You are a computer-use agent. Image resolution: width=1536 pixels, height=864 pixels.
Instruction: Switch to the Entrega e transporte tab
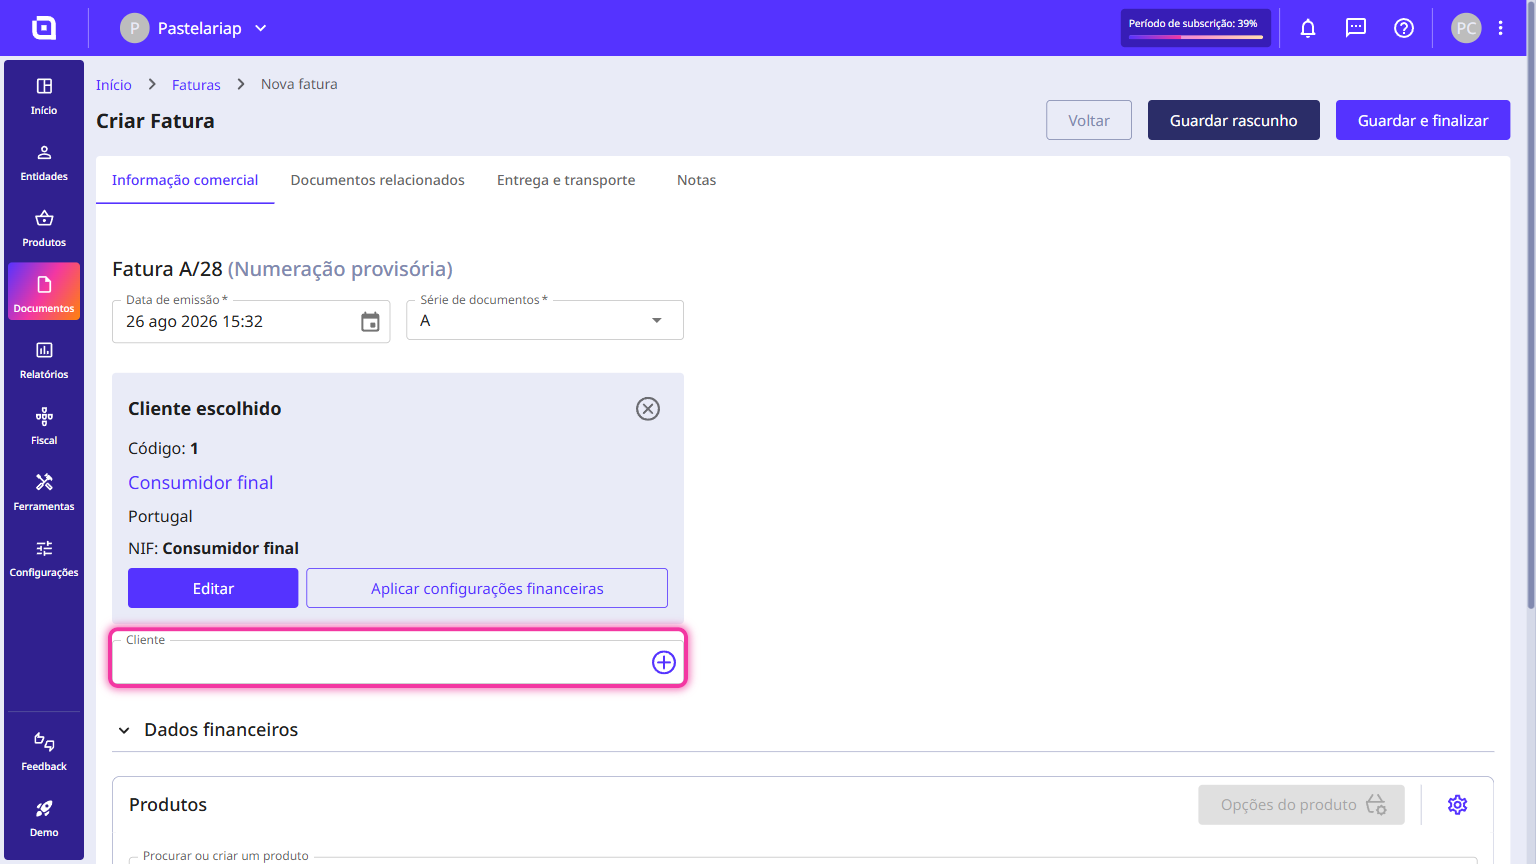(x=566, y=180)
